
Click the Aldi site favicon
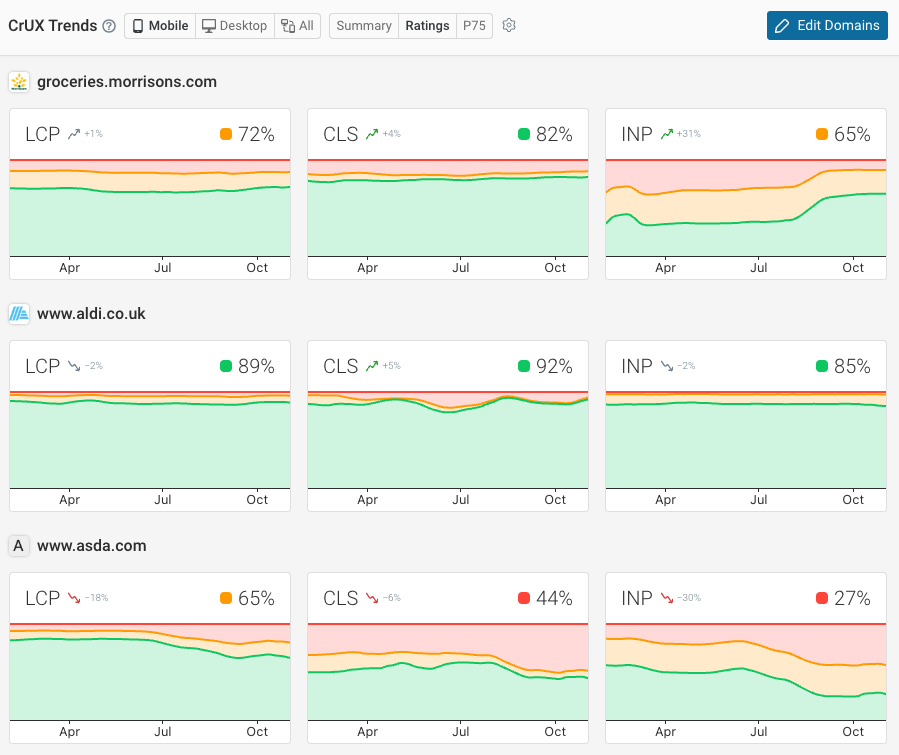click(19, 313)
